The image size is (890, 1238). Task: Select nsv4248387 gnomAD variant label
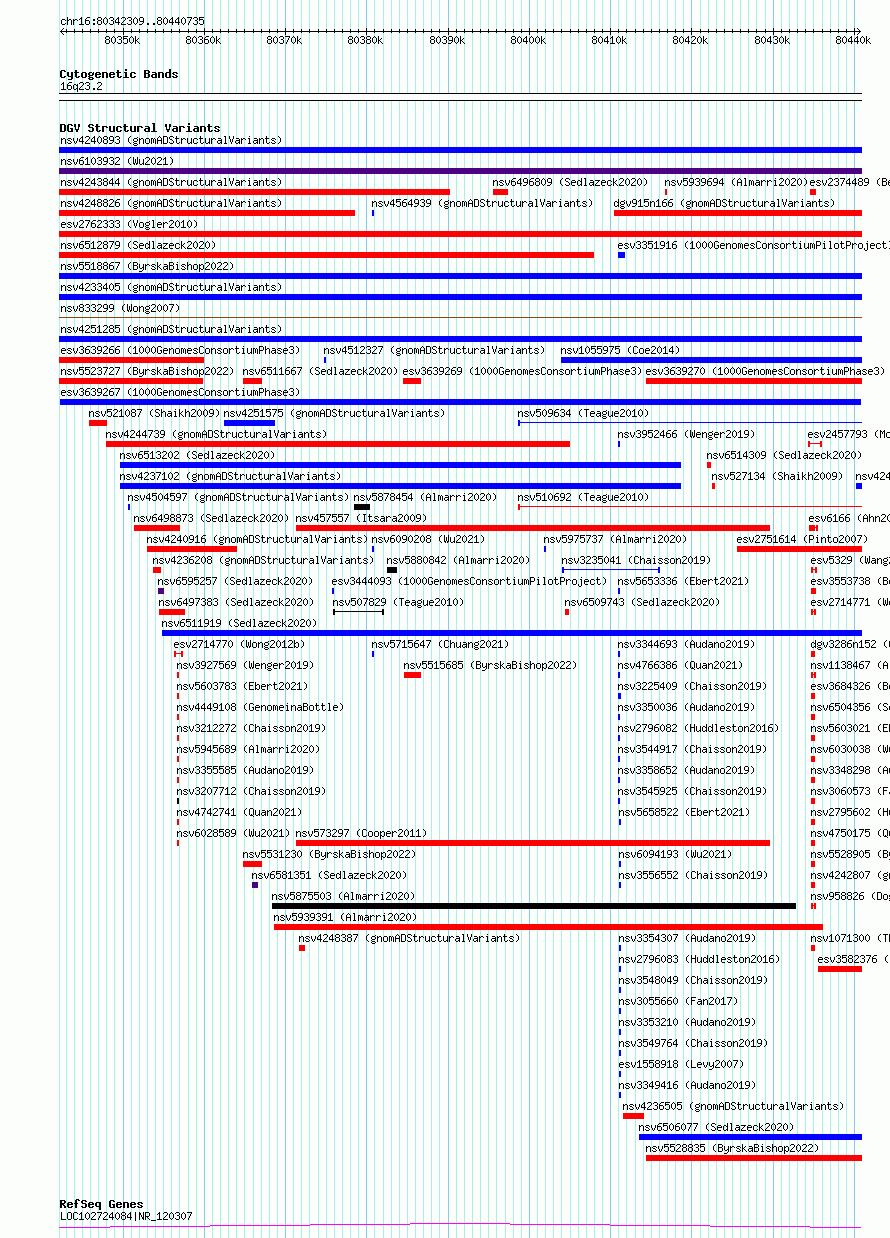coord(409,938)
